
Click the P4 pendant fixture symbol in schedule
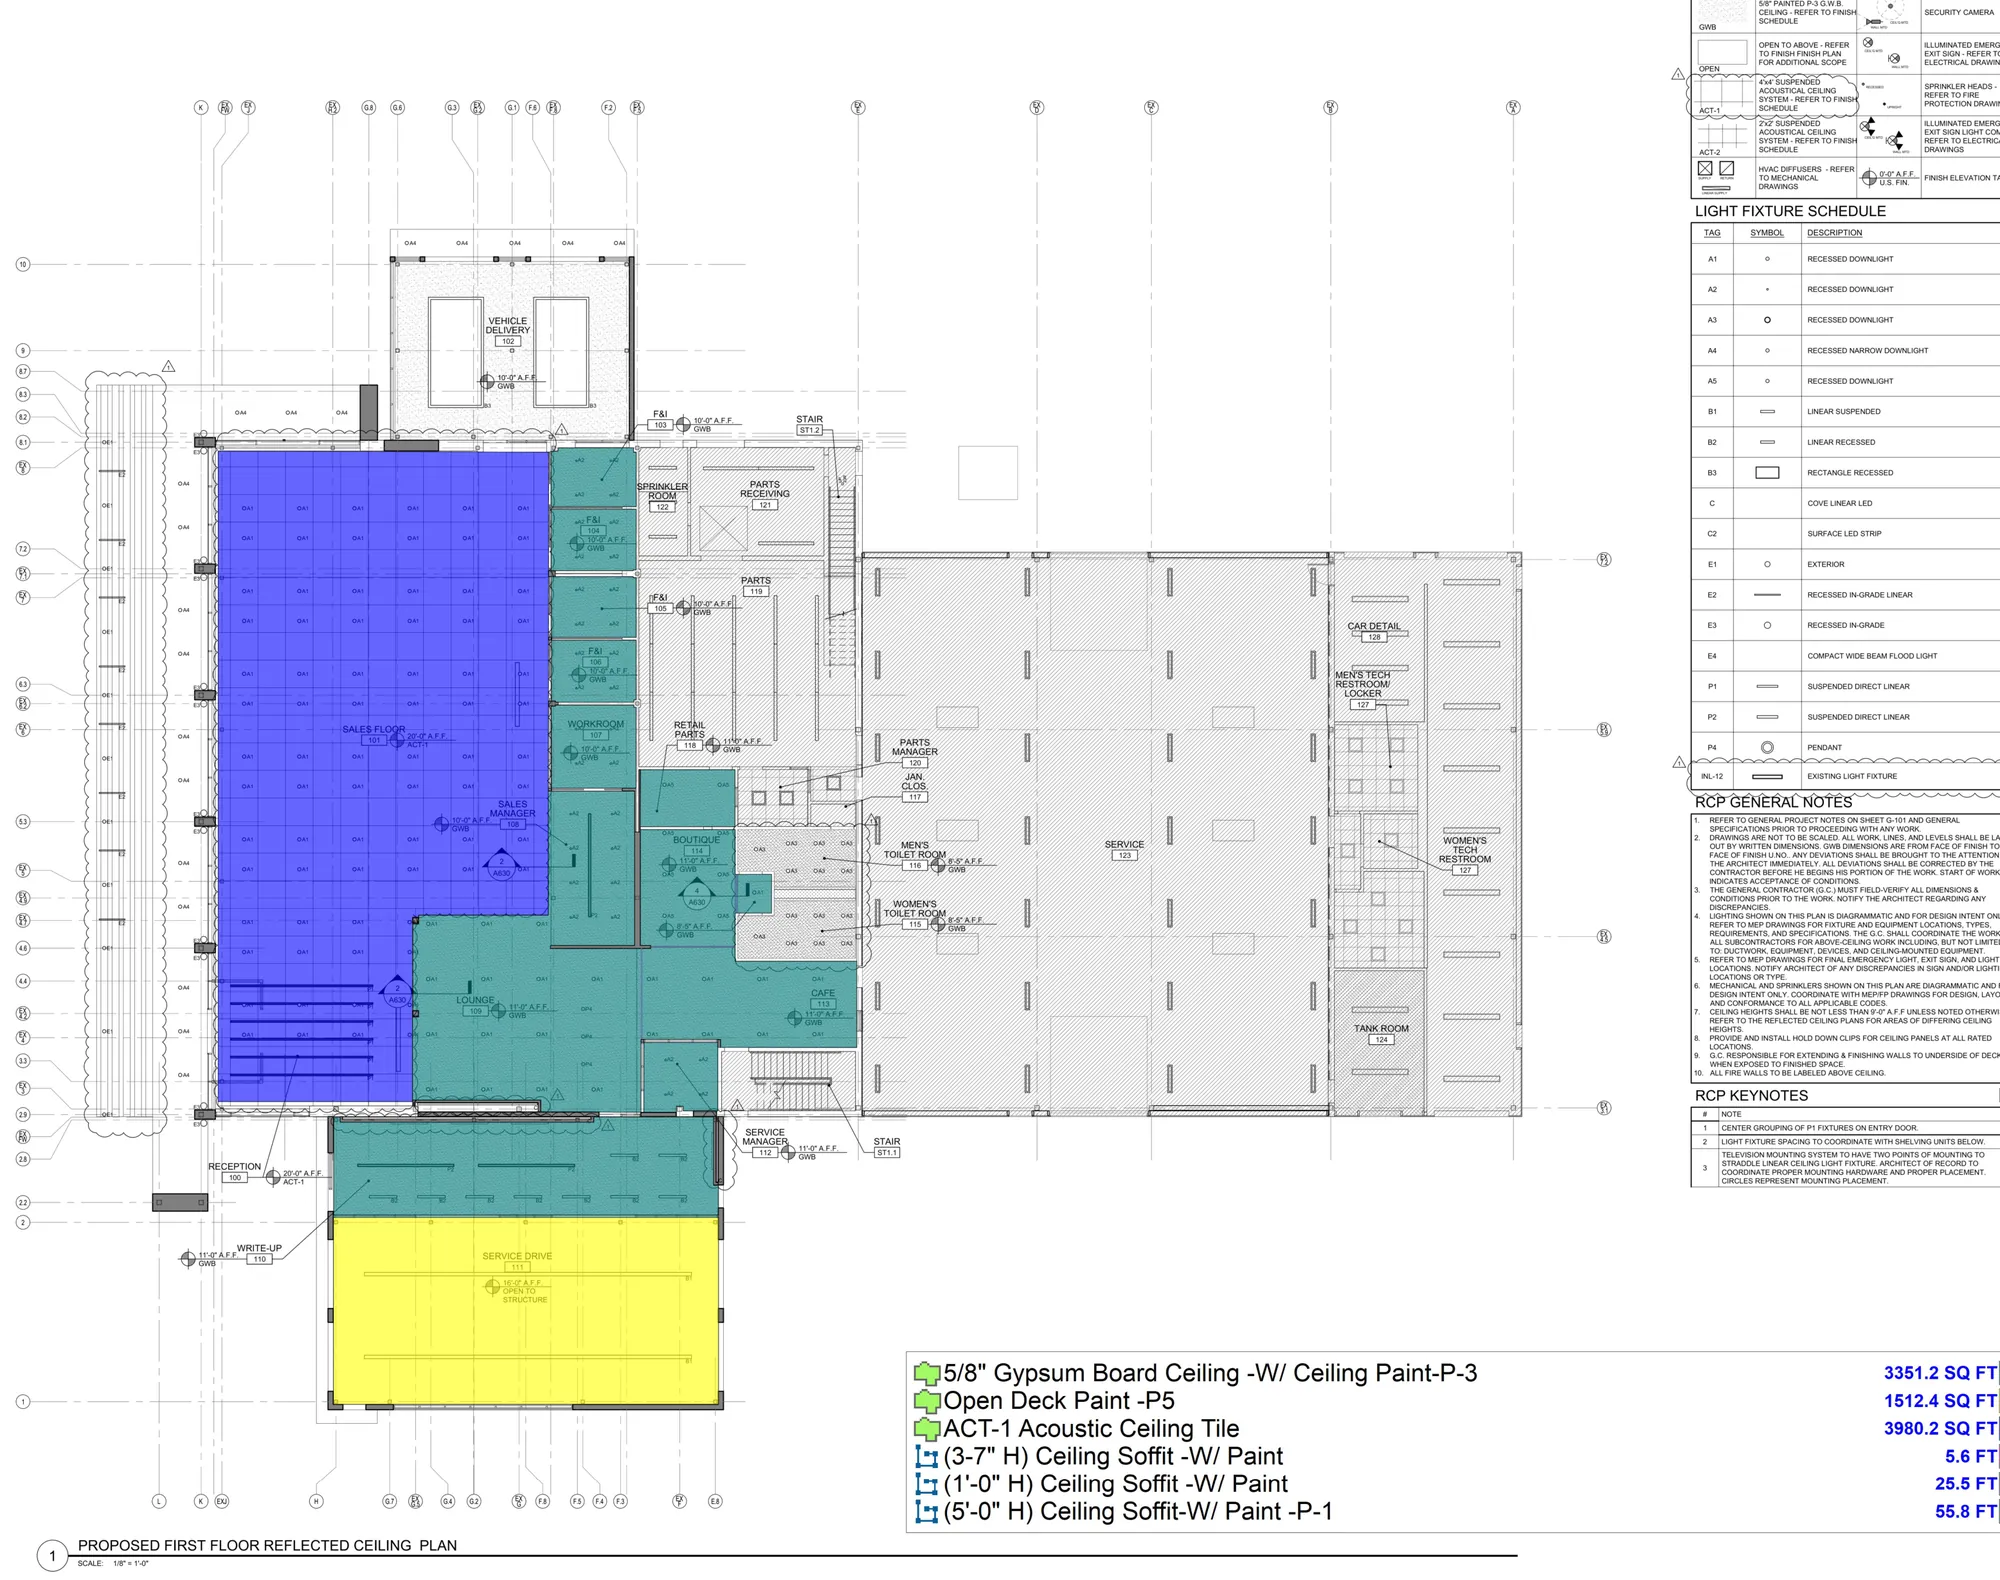[1767, 747]
